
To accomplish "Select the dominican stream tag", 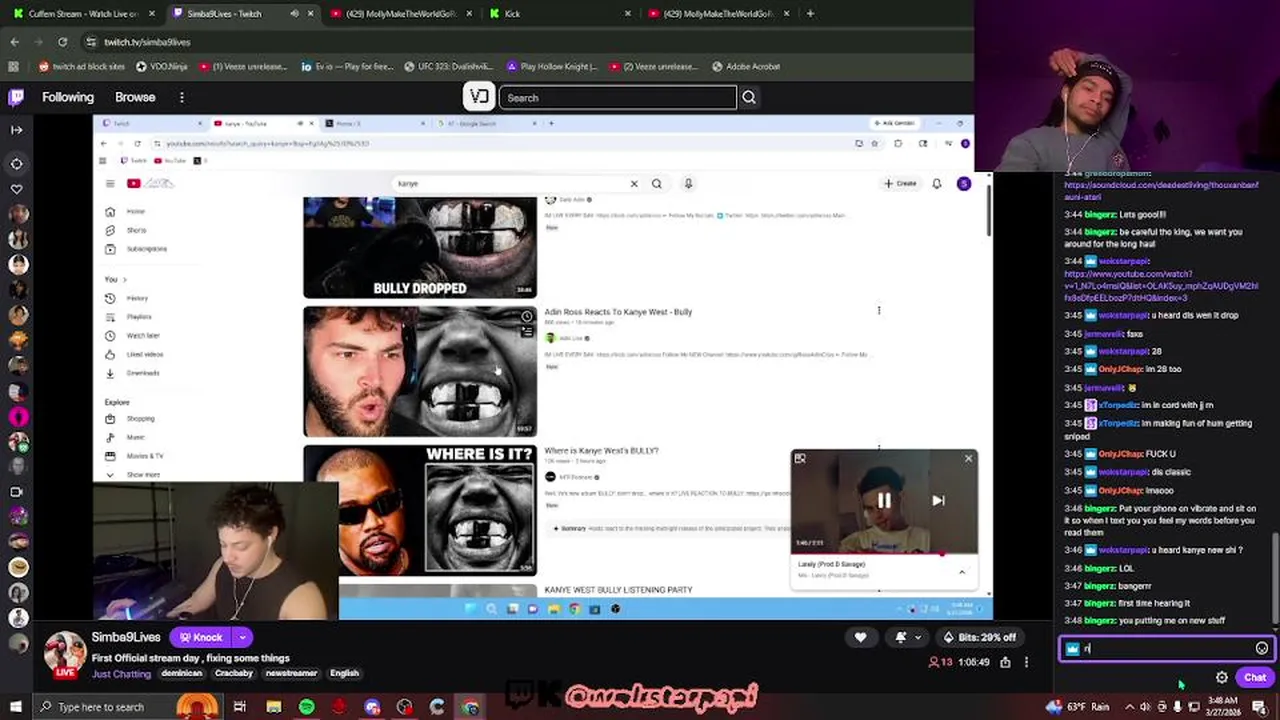I will 182,673.
